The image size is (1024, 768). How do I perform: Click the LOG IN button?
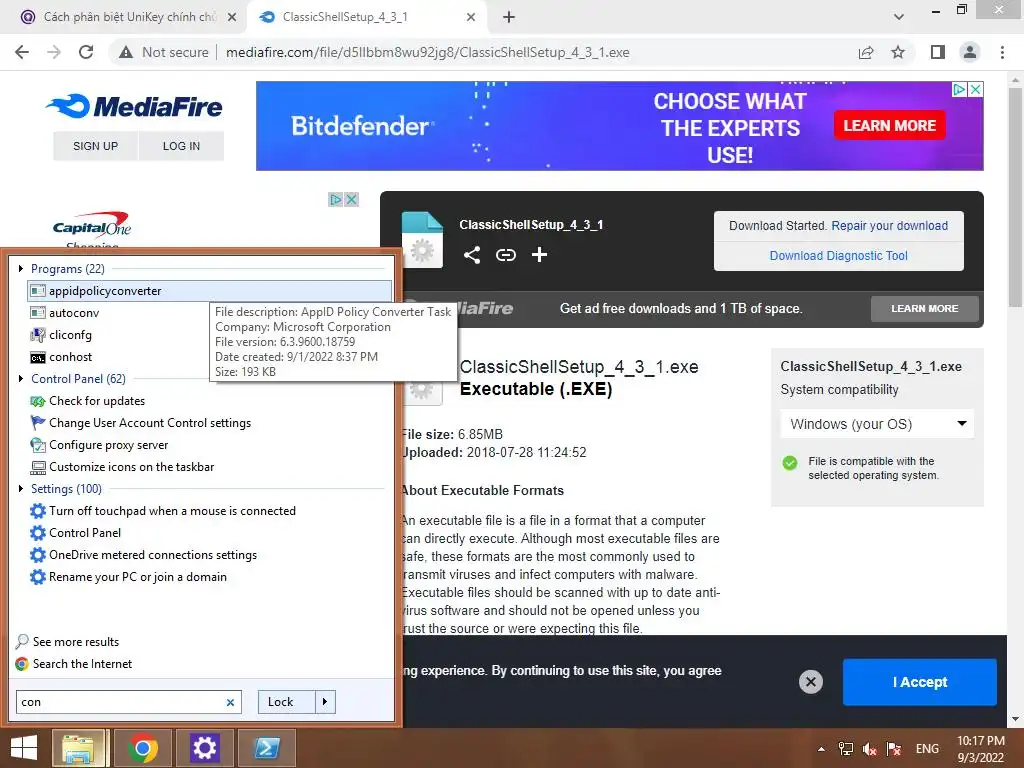click(181, 146)
